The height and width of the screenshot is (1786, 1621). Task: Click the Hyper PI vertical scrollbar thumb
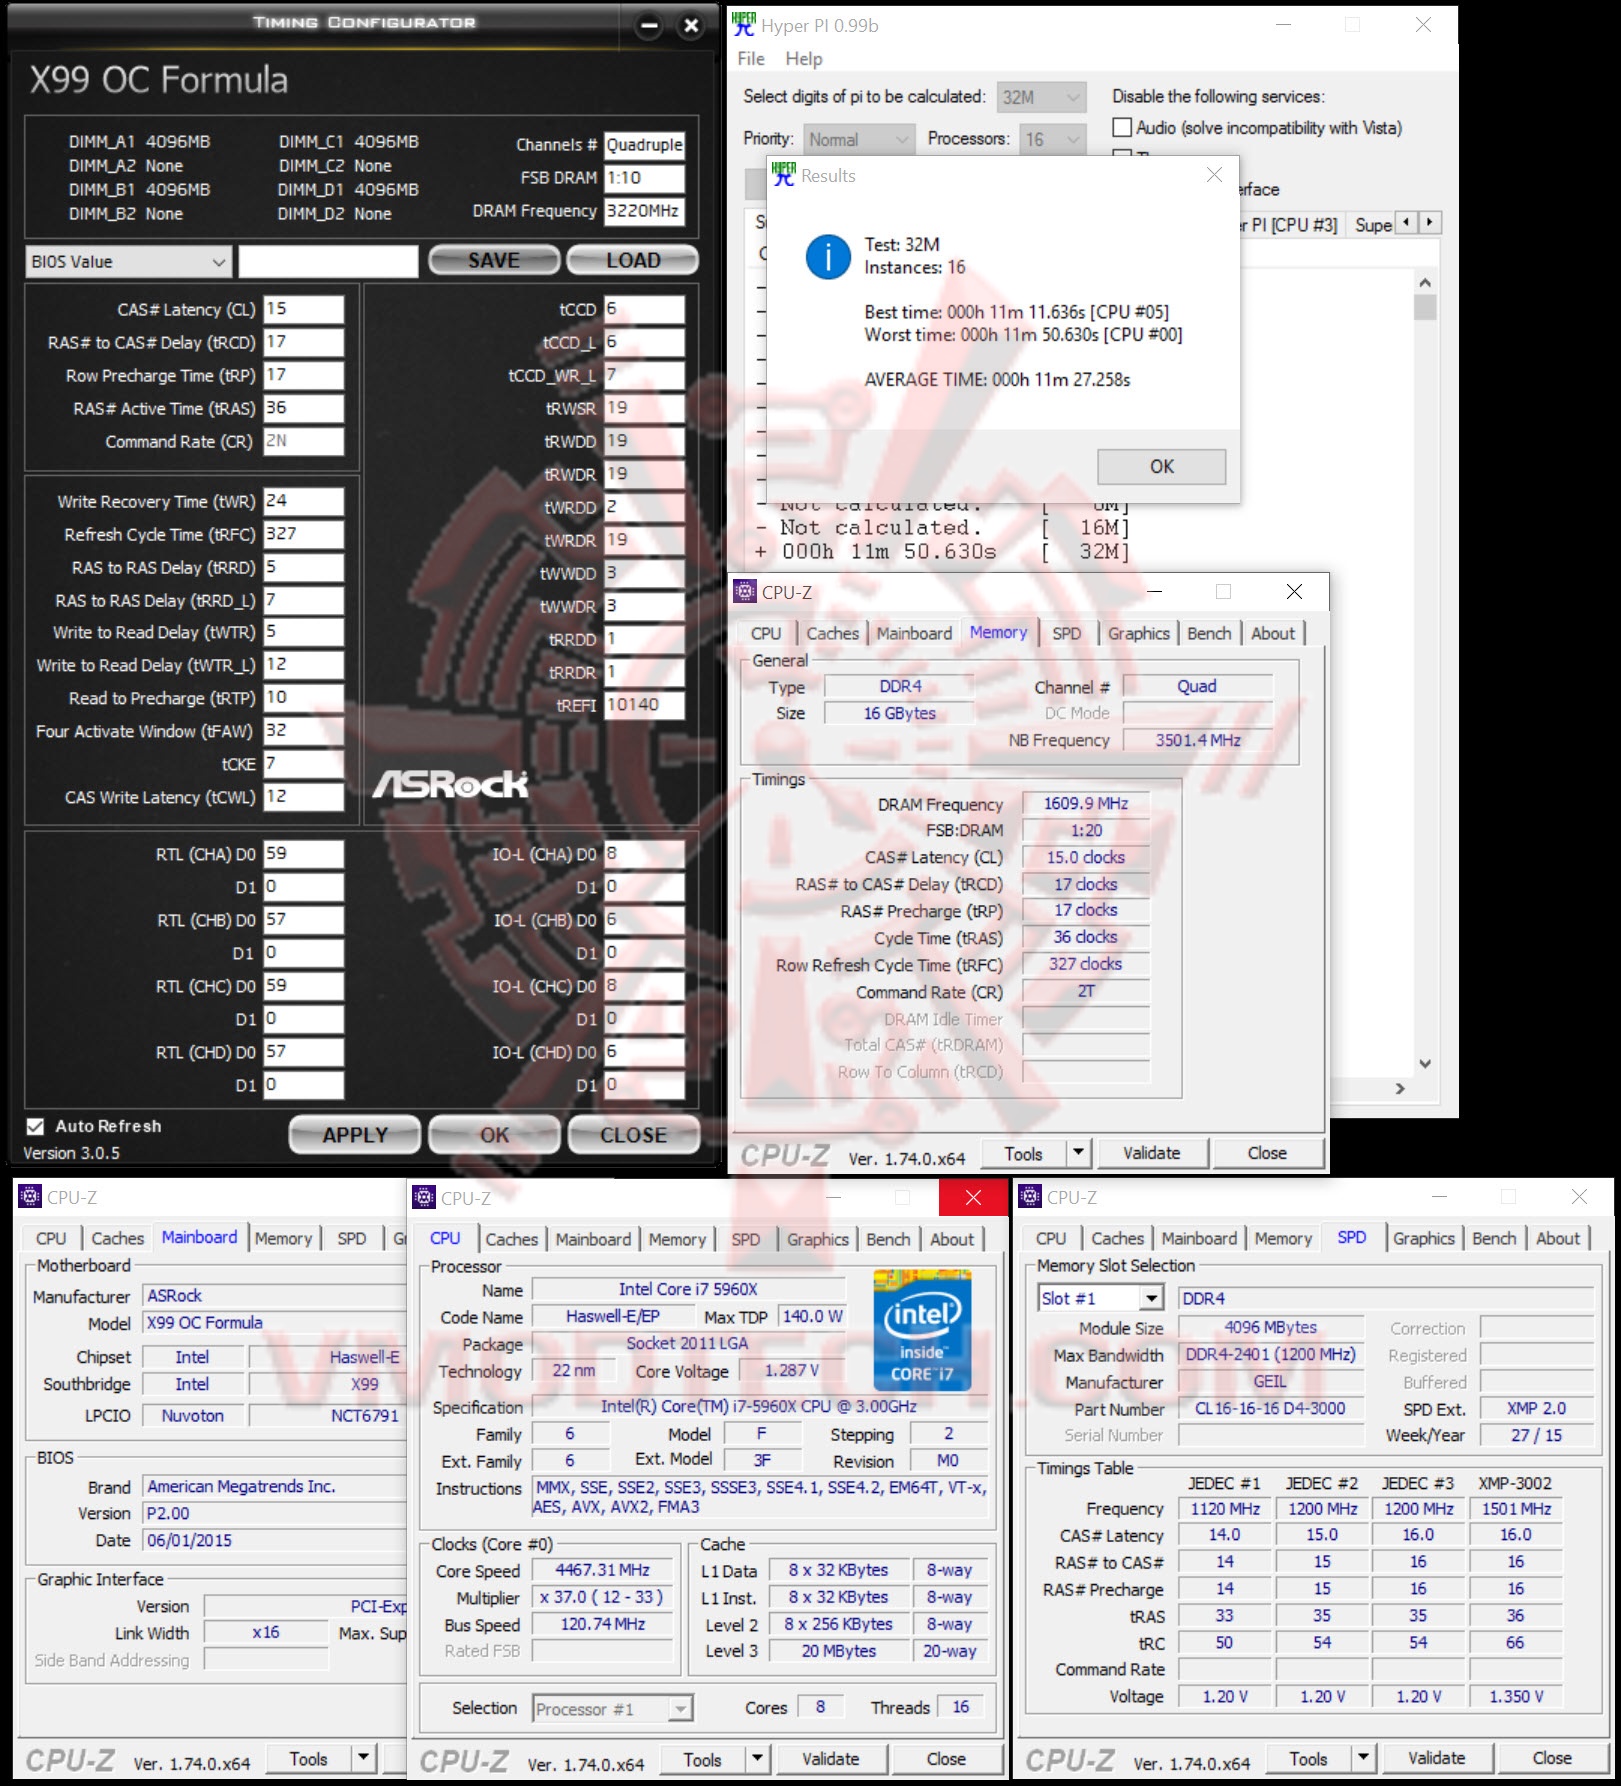coord(1425,307)
